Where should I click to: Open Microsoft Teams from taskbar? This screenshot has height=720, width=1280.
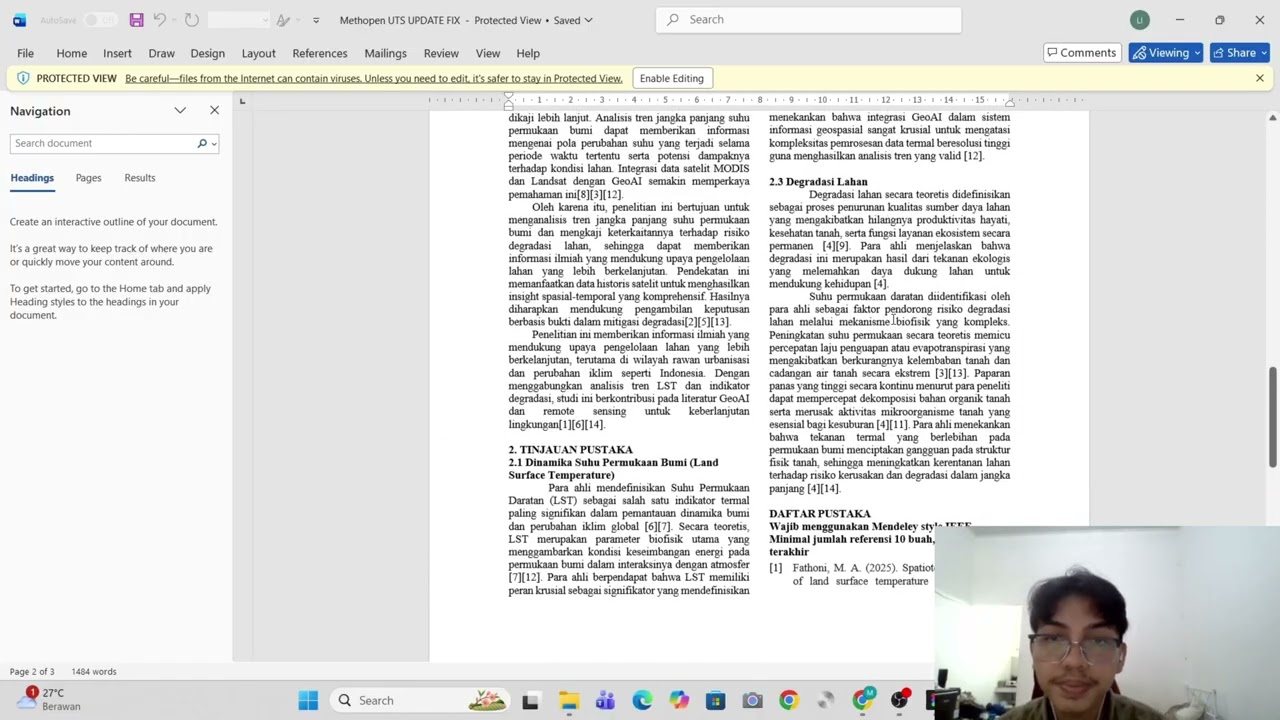tap(605, 701)
